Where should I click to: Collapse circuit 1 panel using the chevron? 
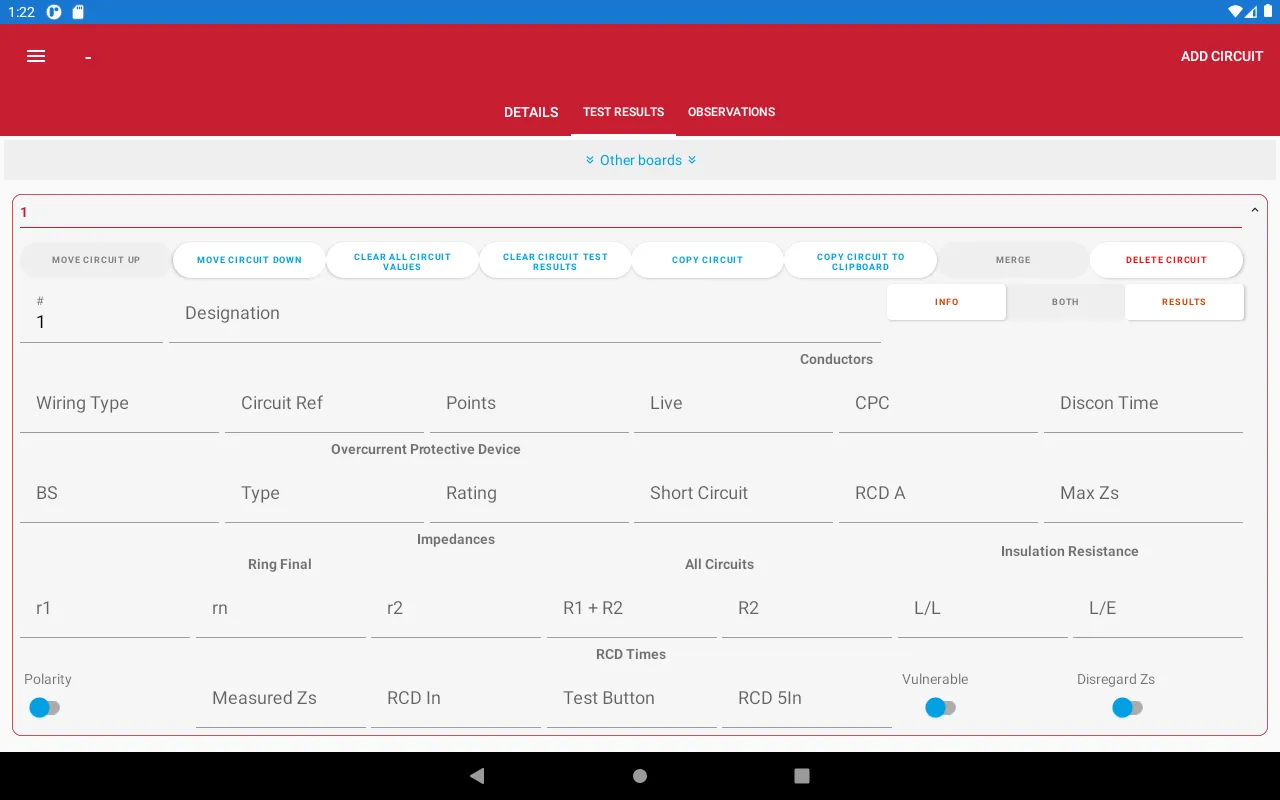tap(1255, 211)
